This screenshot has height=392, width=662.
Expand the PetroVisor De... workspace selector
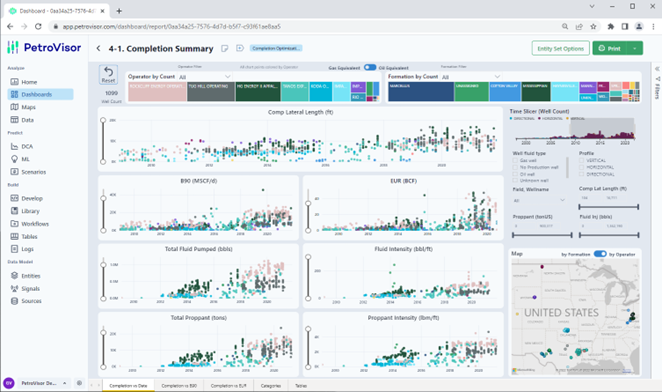tap(43, 383)
